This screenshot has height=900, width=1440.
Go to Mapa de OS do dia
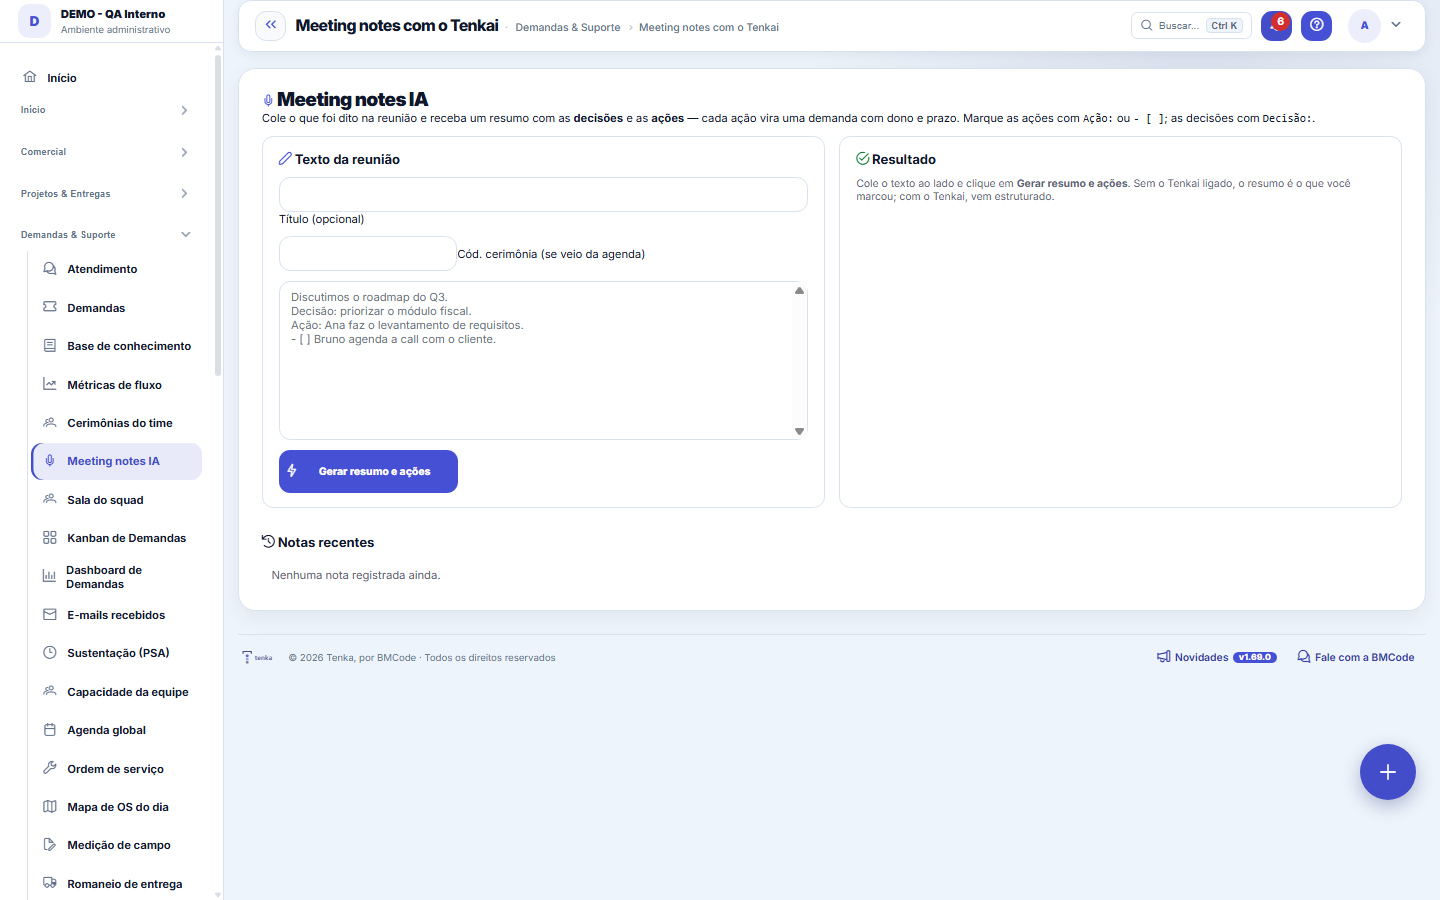tap(117, 807)
